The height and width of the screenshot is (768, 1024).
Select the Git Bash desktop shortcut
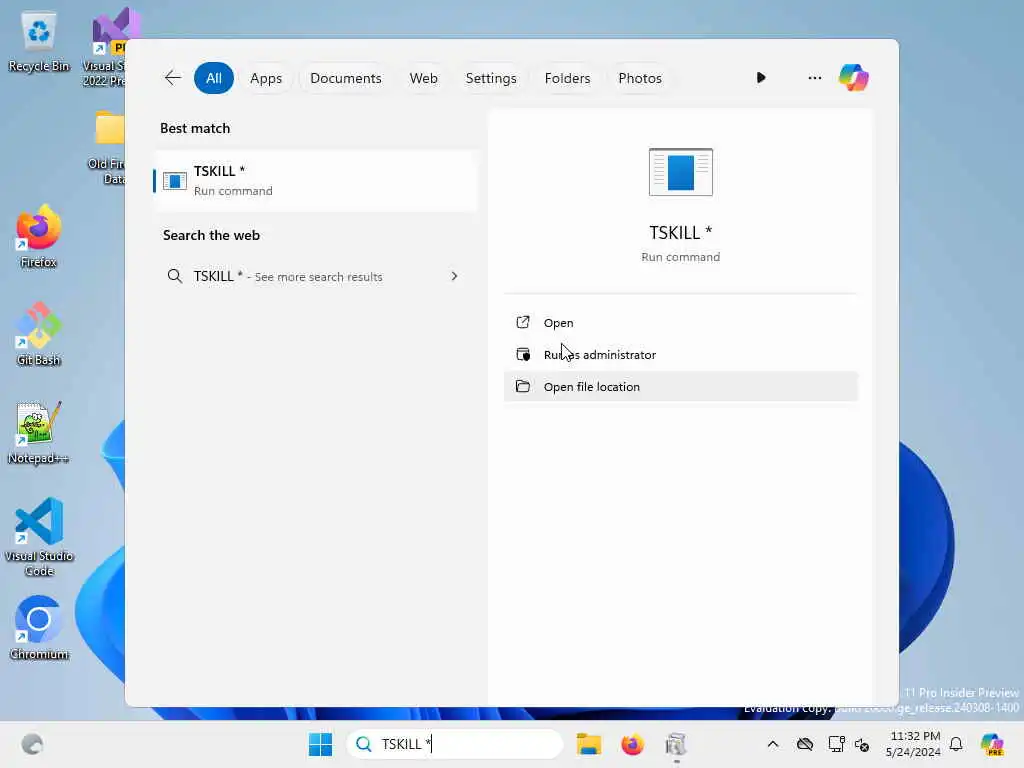[x=39, y=334]
